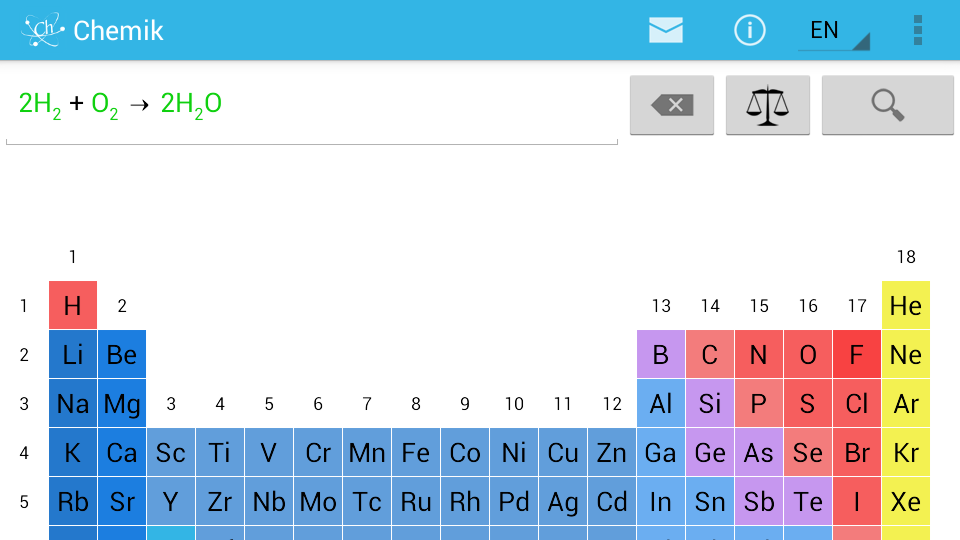Select element O (Oxygen)
Screen dimensions: 960x540
tap(808, 354)
